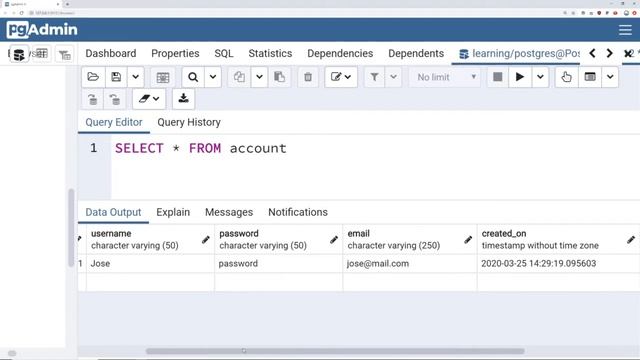Expand the save options dropdown
This screenshot has height=360, width=640.
tap(136, 77)
